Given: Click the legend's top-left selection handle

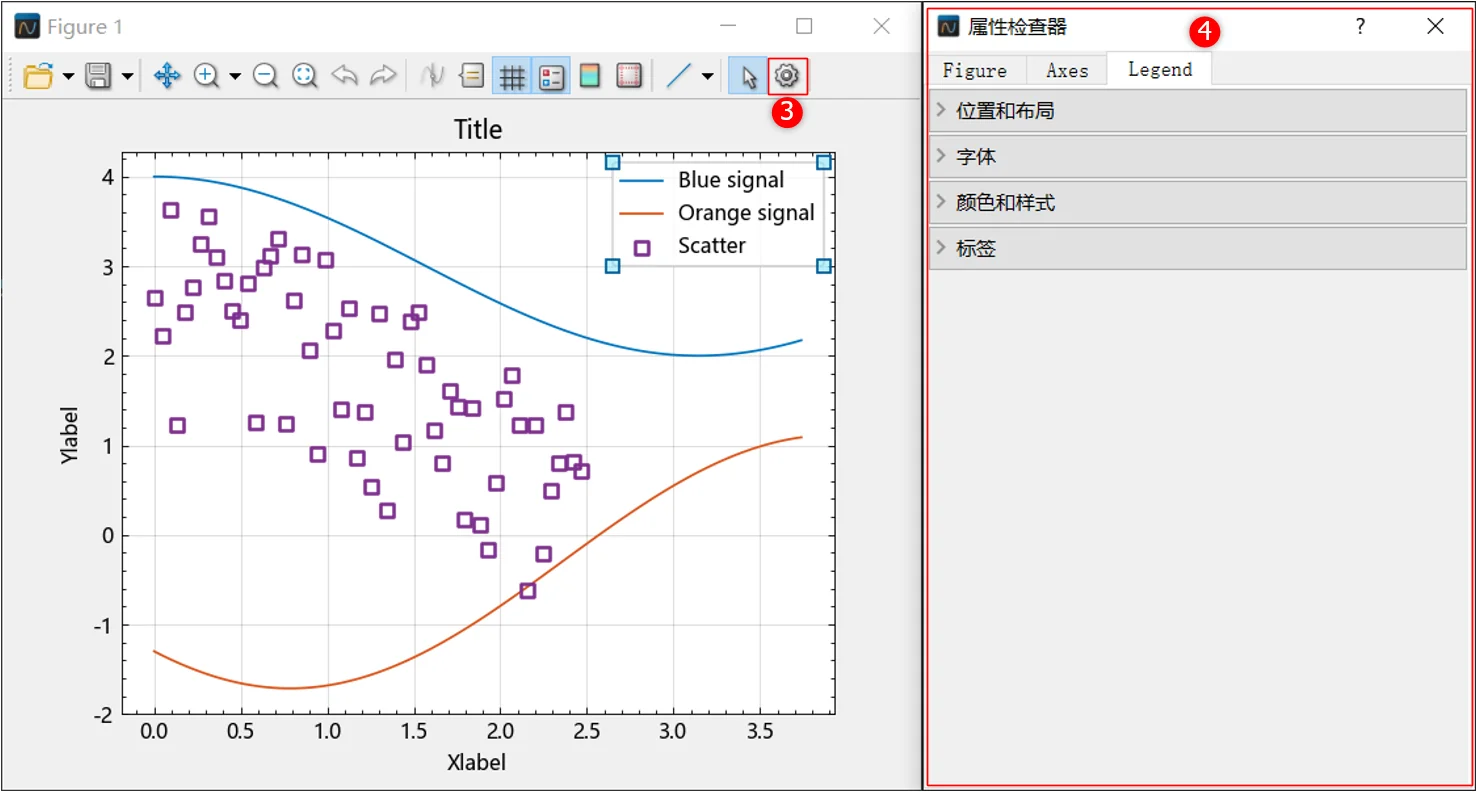Looking at the screenshot, I should (x=613, y=162).
